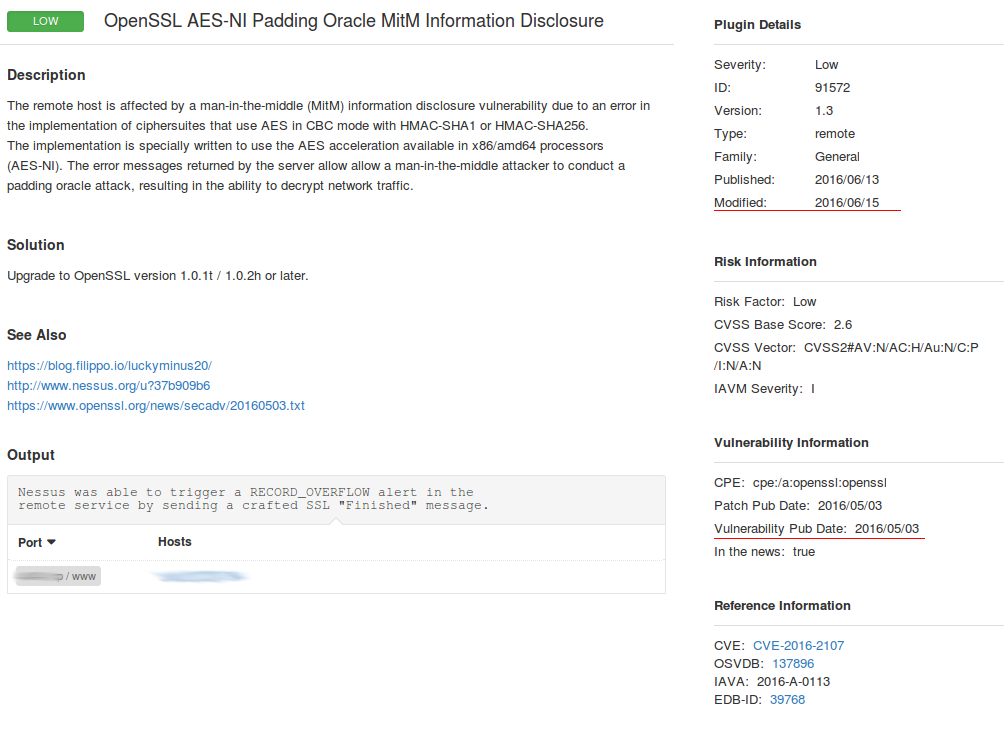Open the openssl.org secadv 20160503.txt link

156,405
